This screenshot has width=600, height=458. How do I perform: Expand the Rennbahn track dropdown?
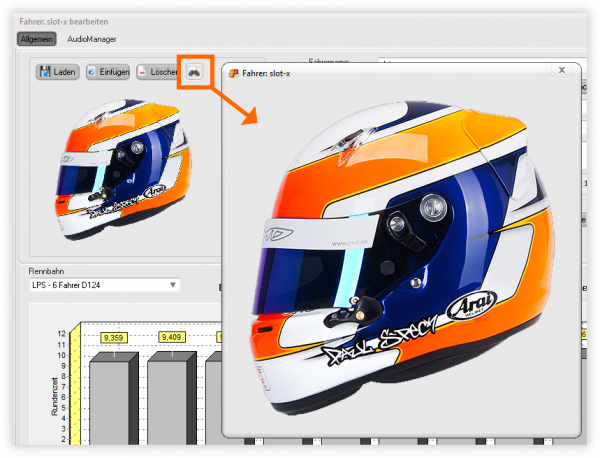point(173,286)
